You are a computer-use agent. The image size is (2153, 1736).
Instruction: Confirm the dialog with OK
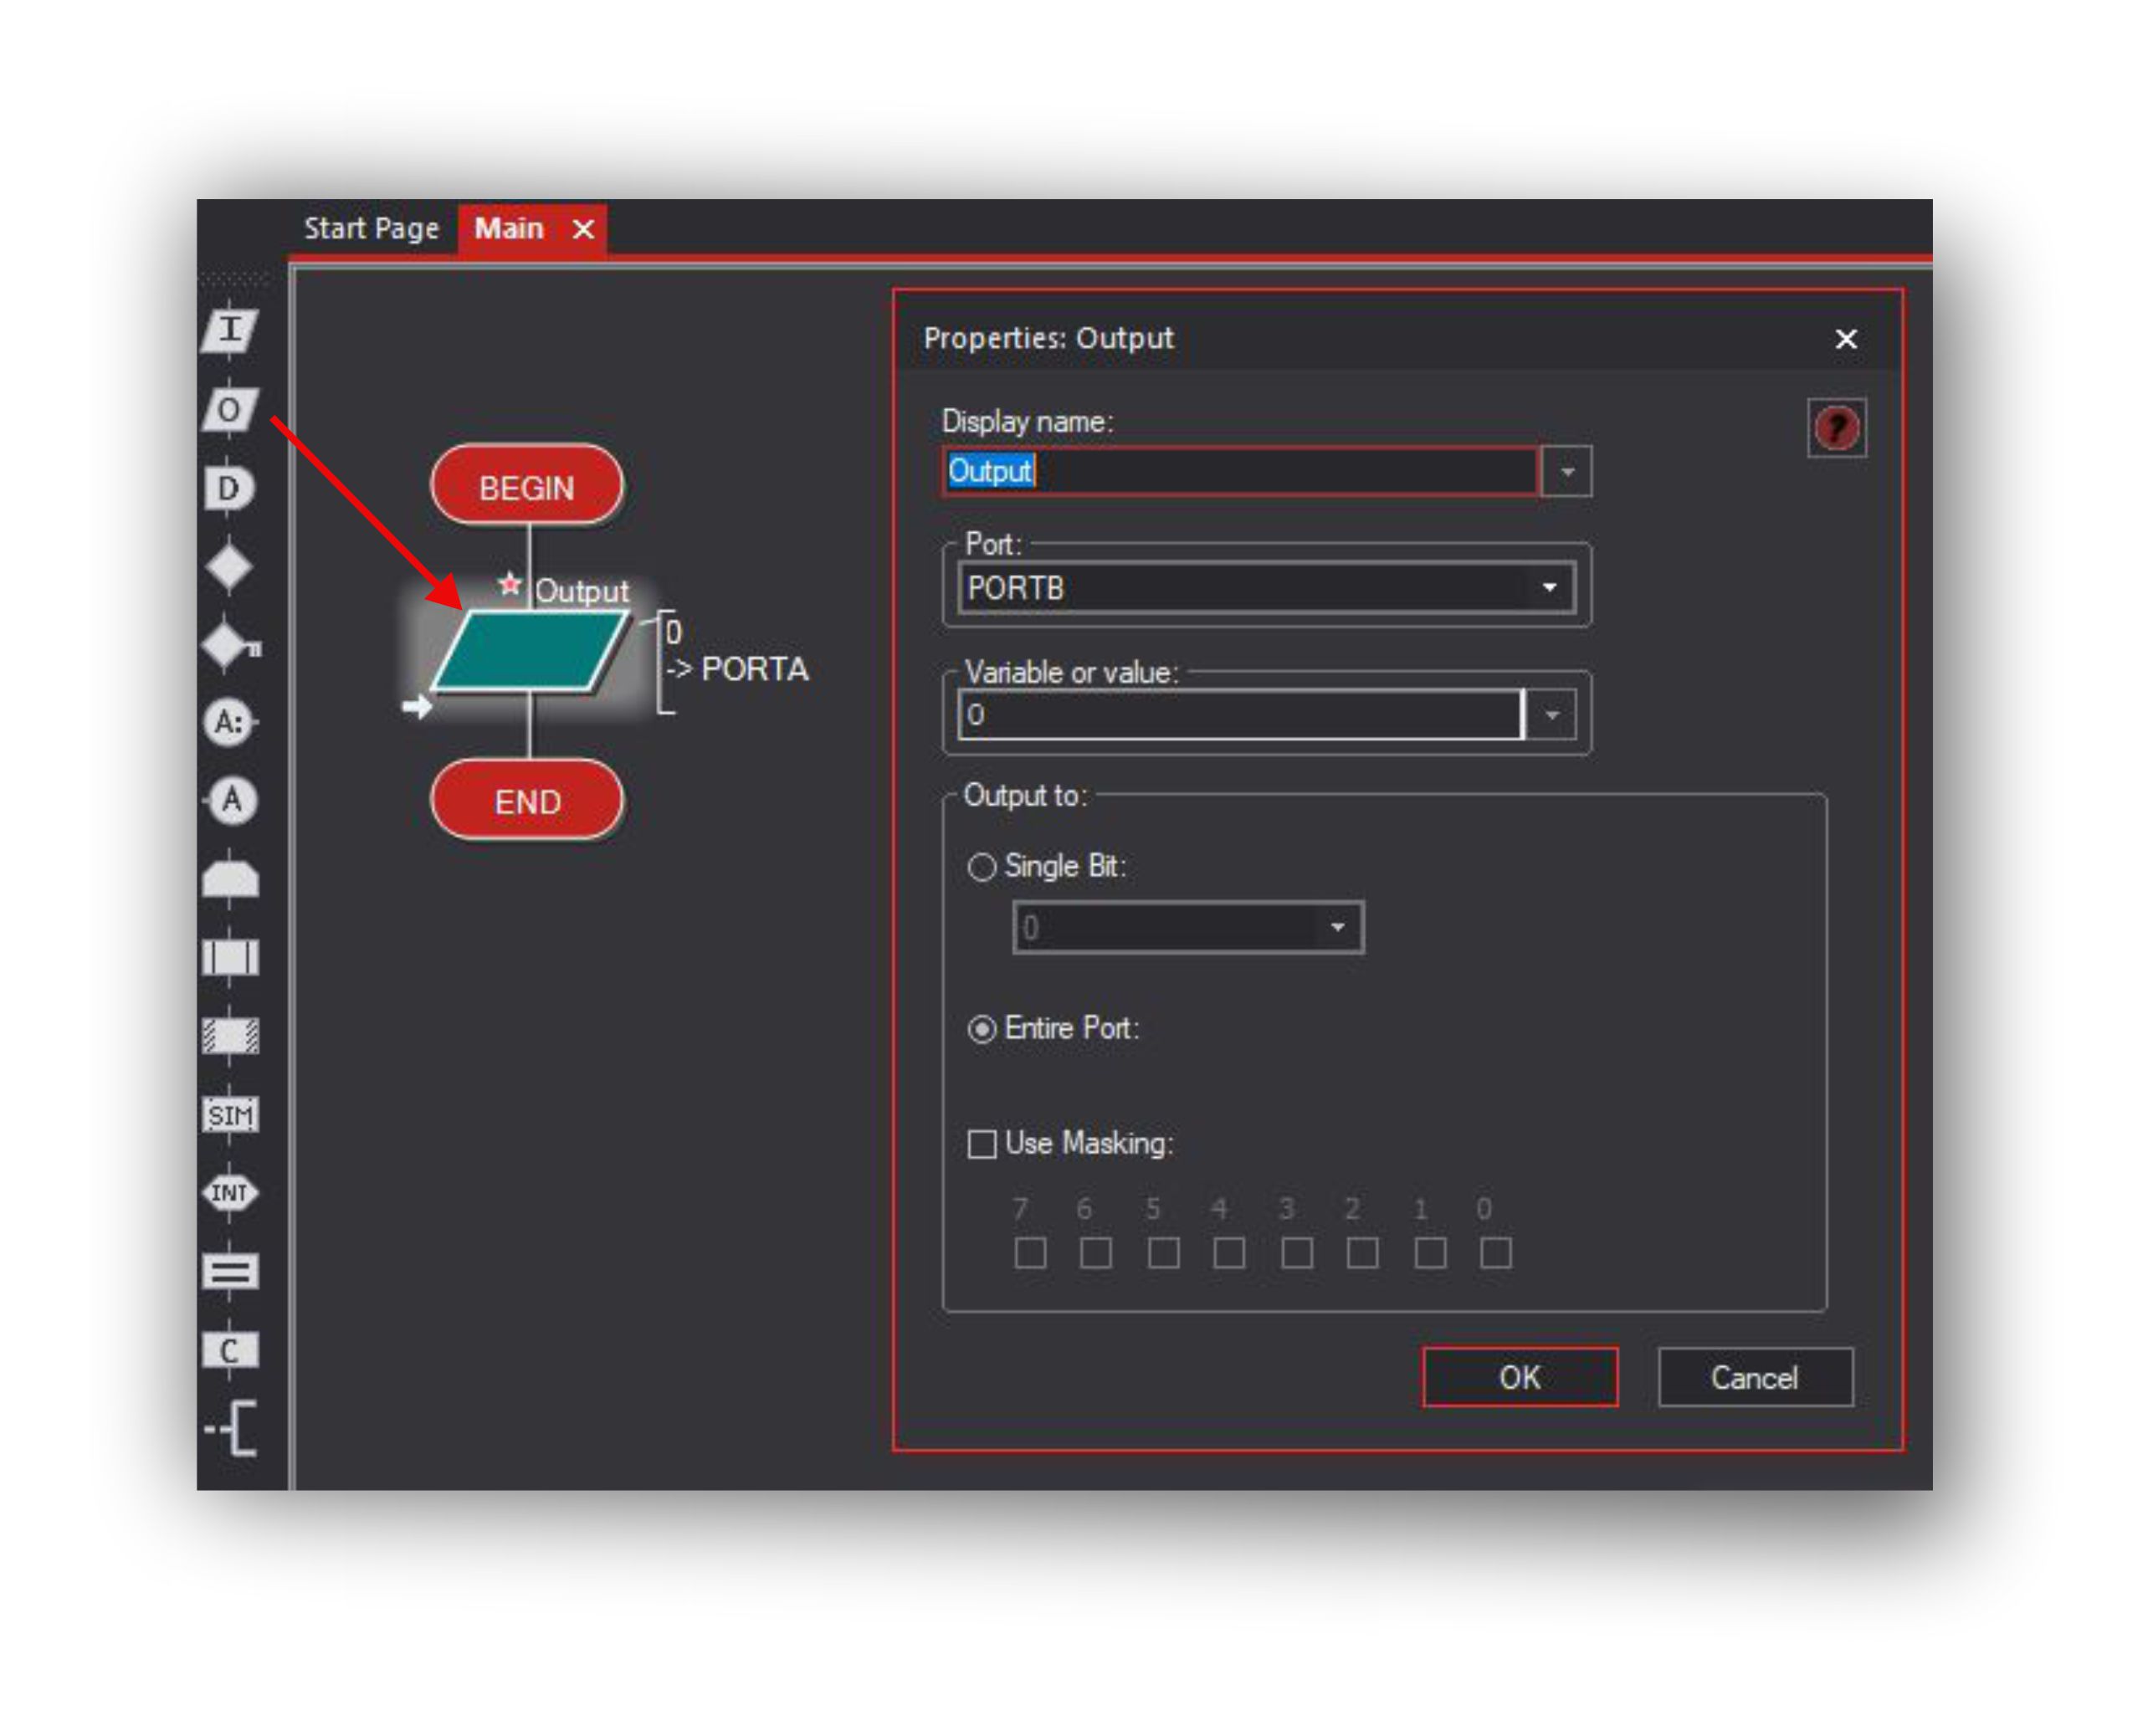click(1521, 1378)
